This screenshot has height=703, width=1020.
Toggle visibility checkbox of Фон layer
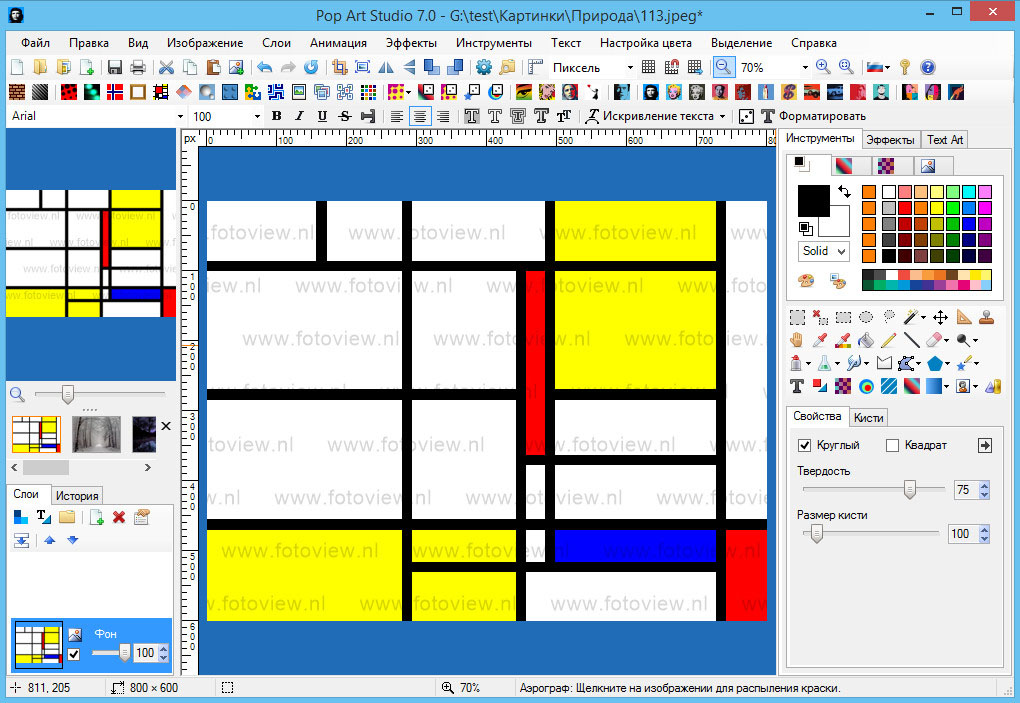pyautogui.click(x=74, y=654)
